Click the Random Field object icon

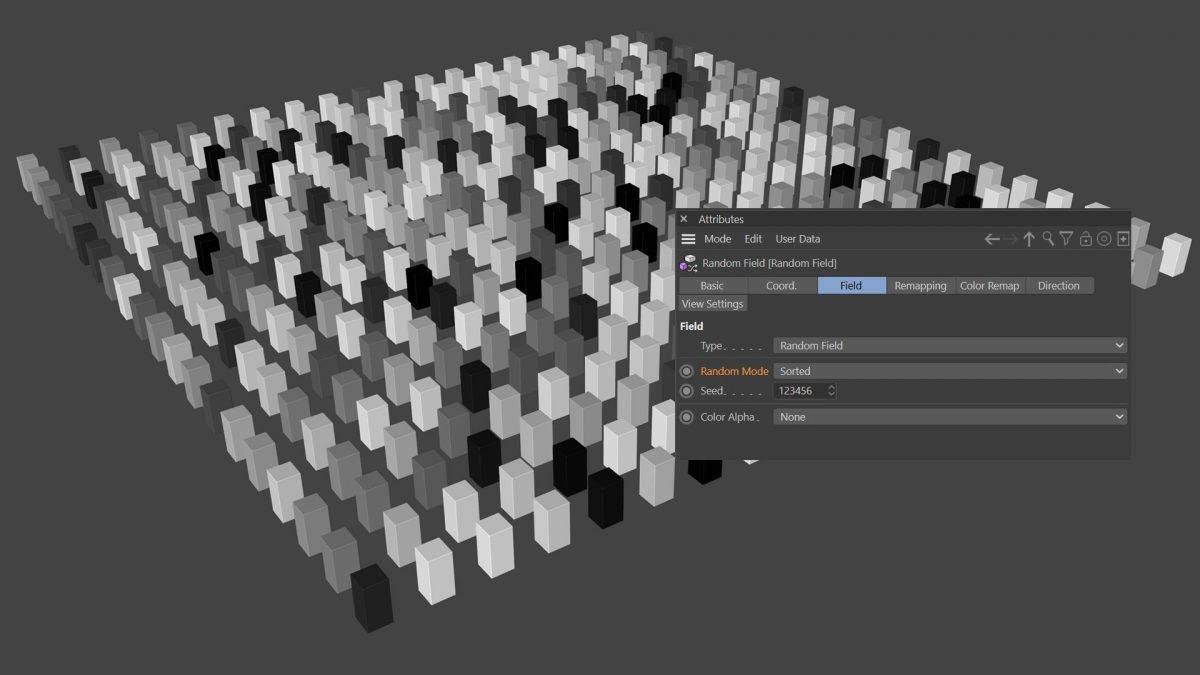tap(688, 263)
